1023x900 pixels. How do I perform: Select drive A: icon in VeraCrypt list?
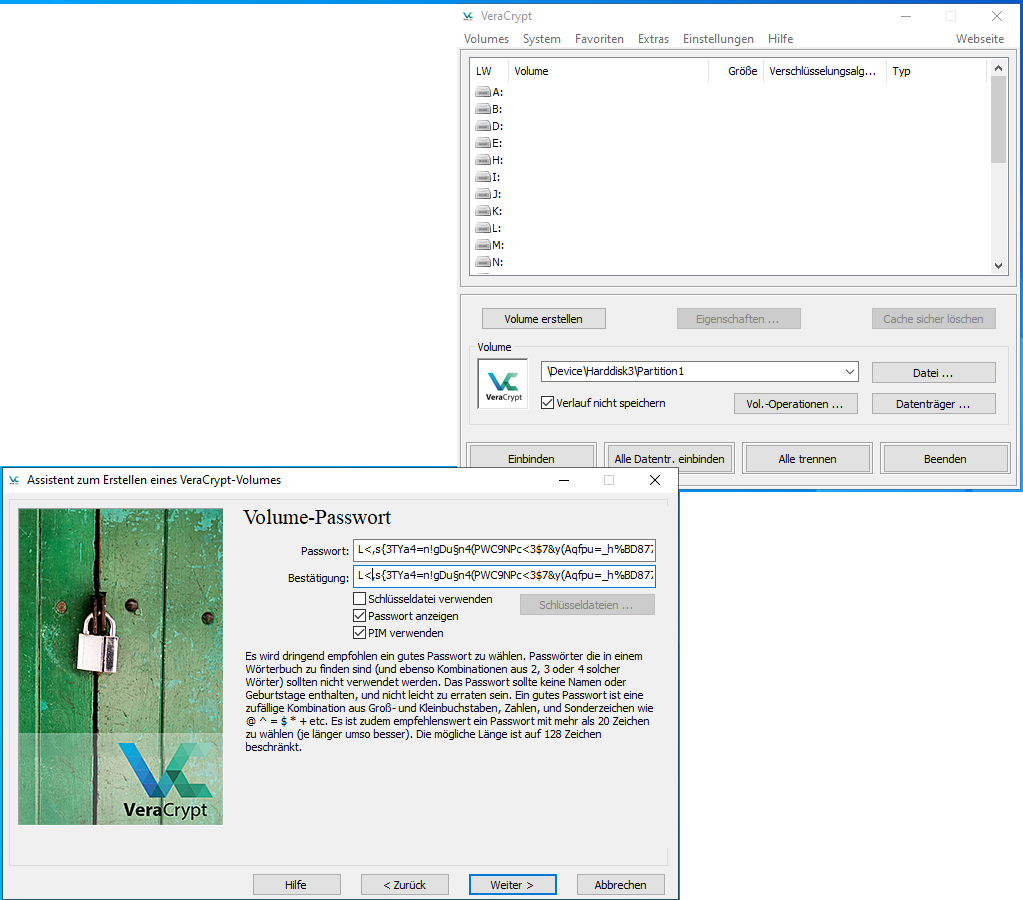pos(483,92)
